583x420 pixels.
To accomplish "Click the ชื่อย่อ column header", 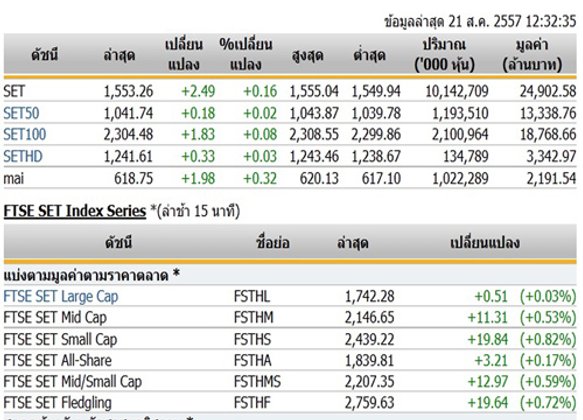I will pos(273,243).
